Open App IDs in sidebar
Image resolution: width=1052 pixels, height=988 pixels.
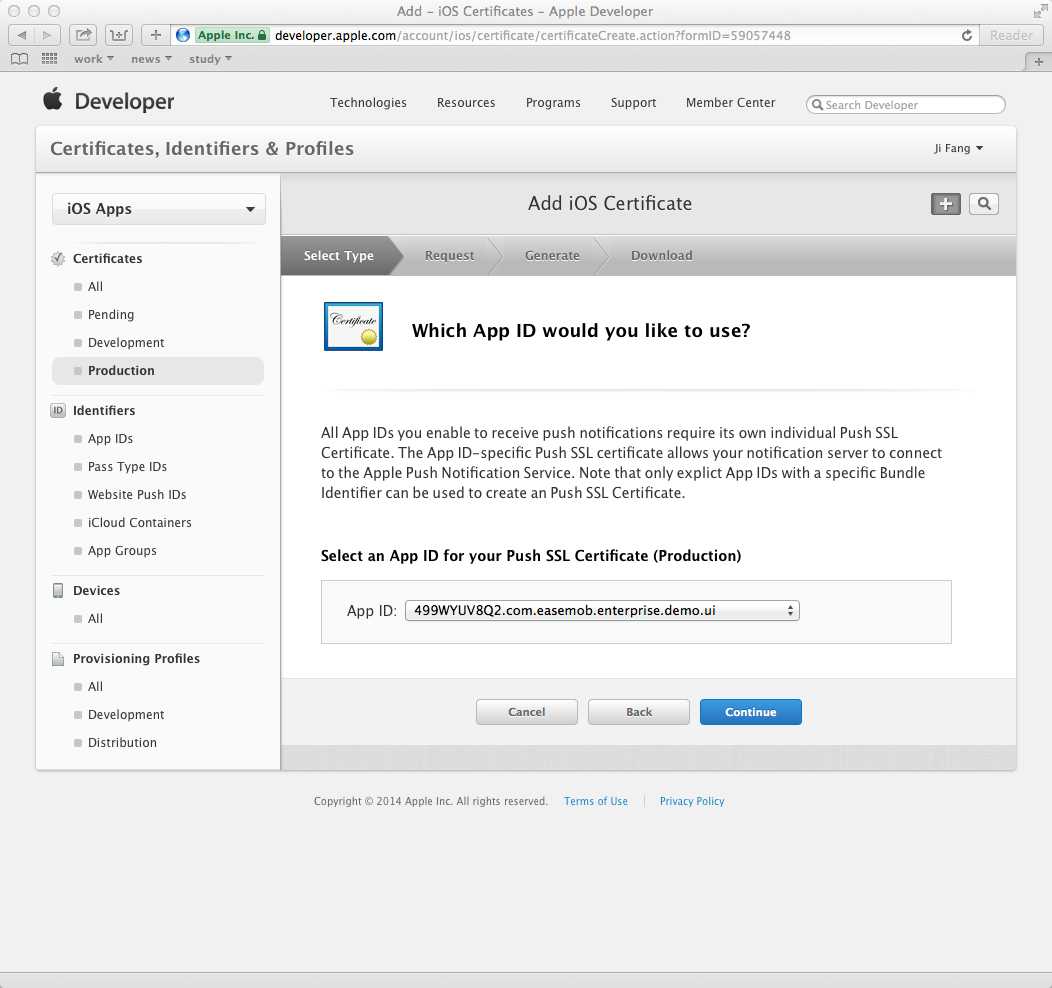110,439
